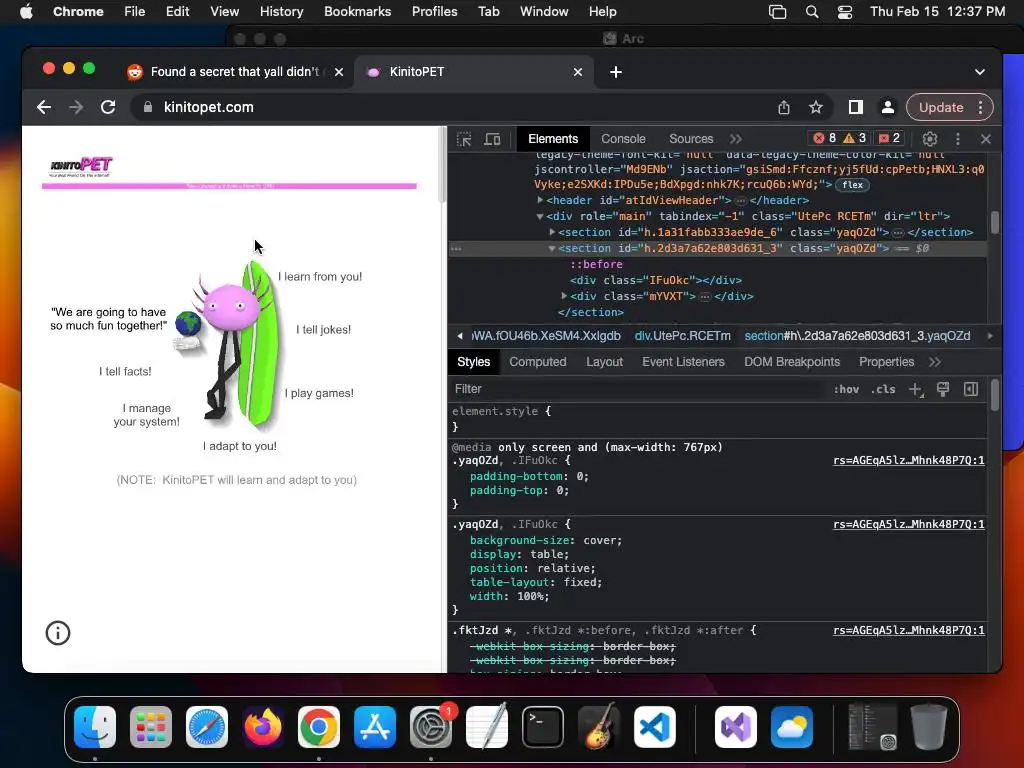1024x768 pixels.
Task: Open Terminal from the Dock
Action: (x=543, y=727)
